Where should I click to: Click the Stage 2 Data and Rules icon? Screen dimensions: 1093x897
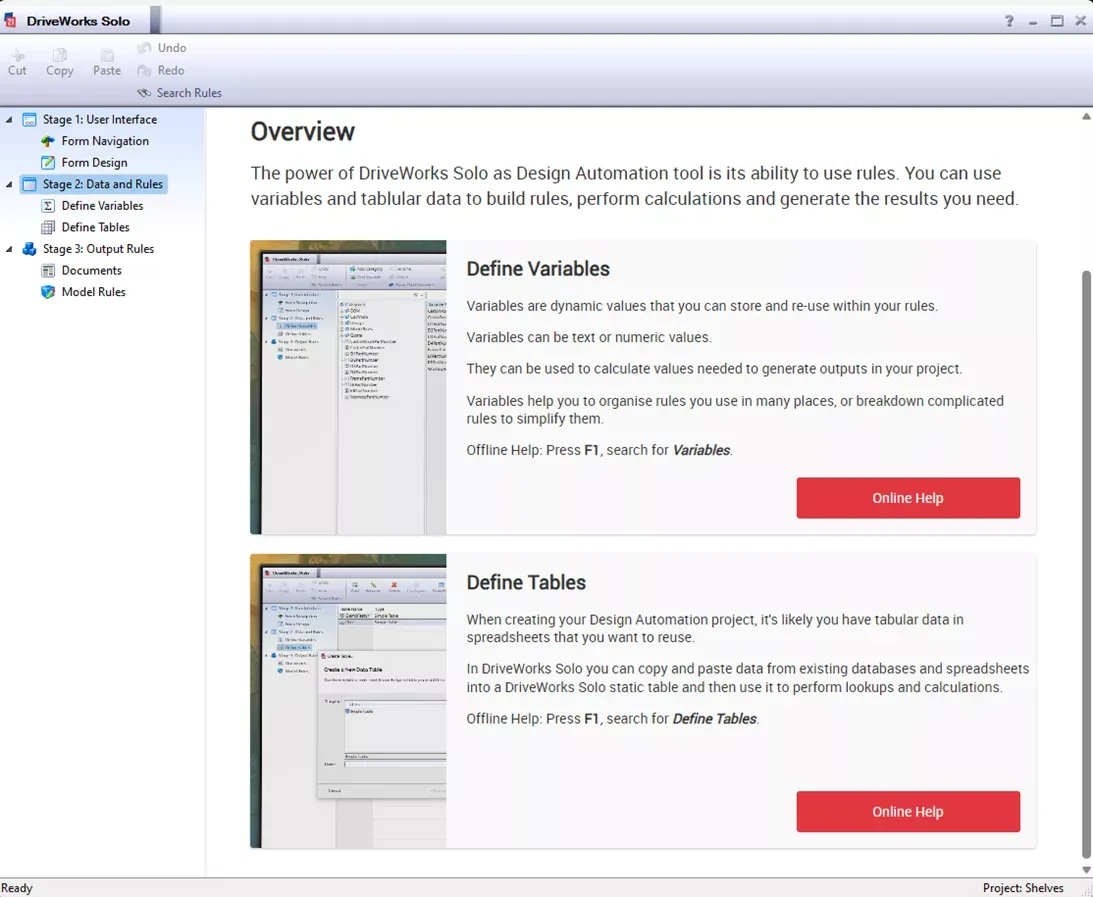click(x=29, y=184)
